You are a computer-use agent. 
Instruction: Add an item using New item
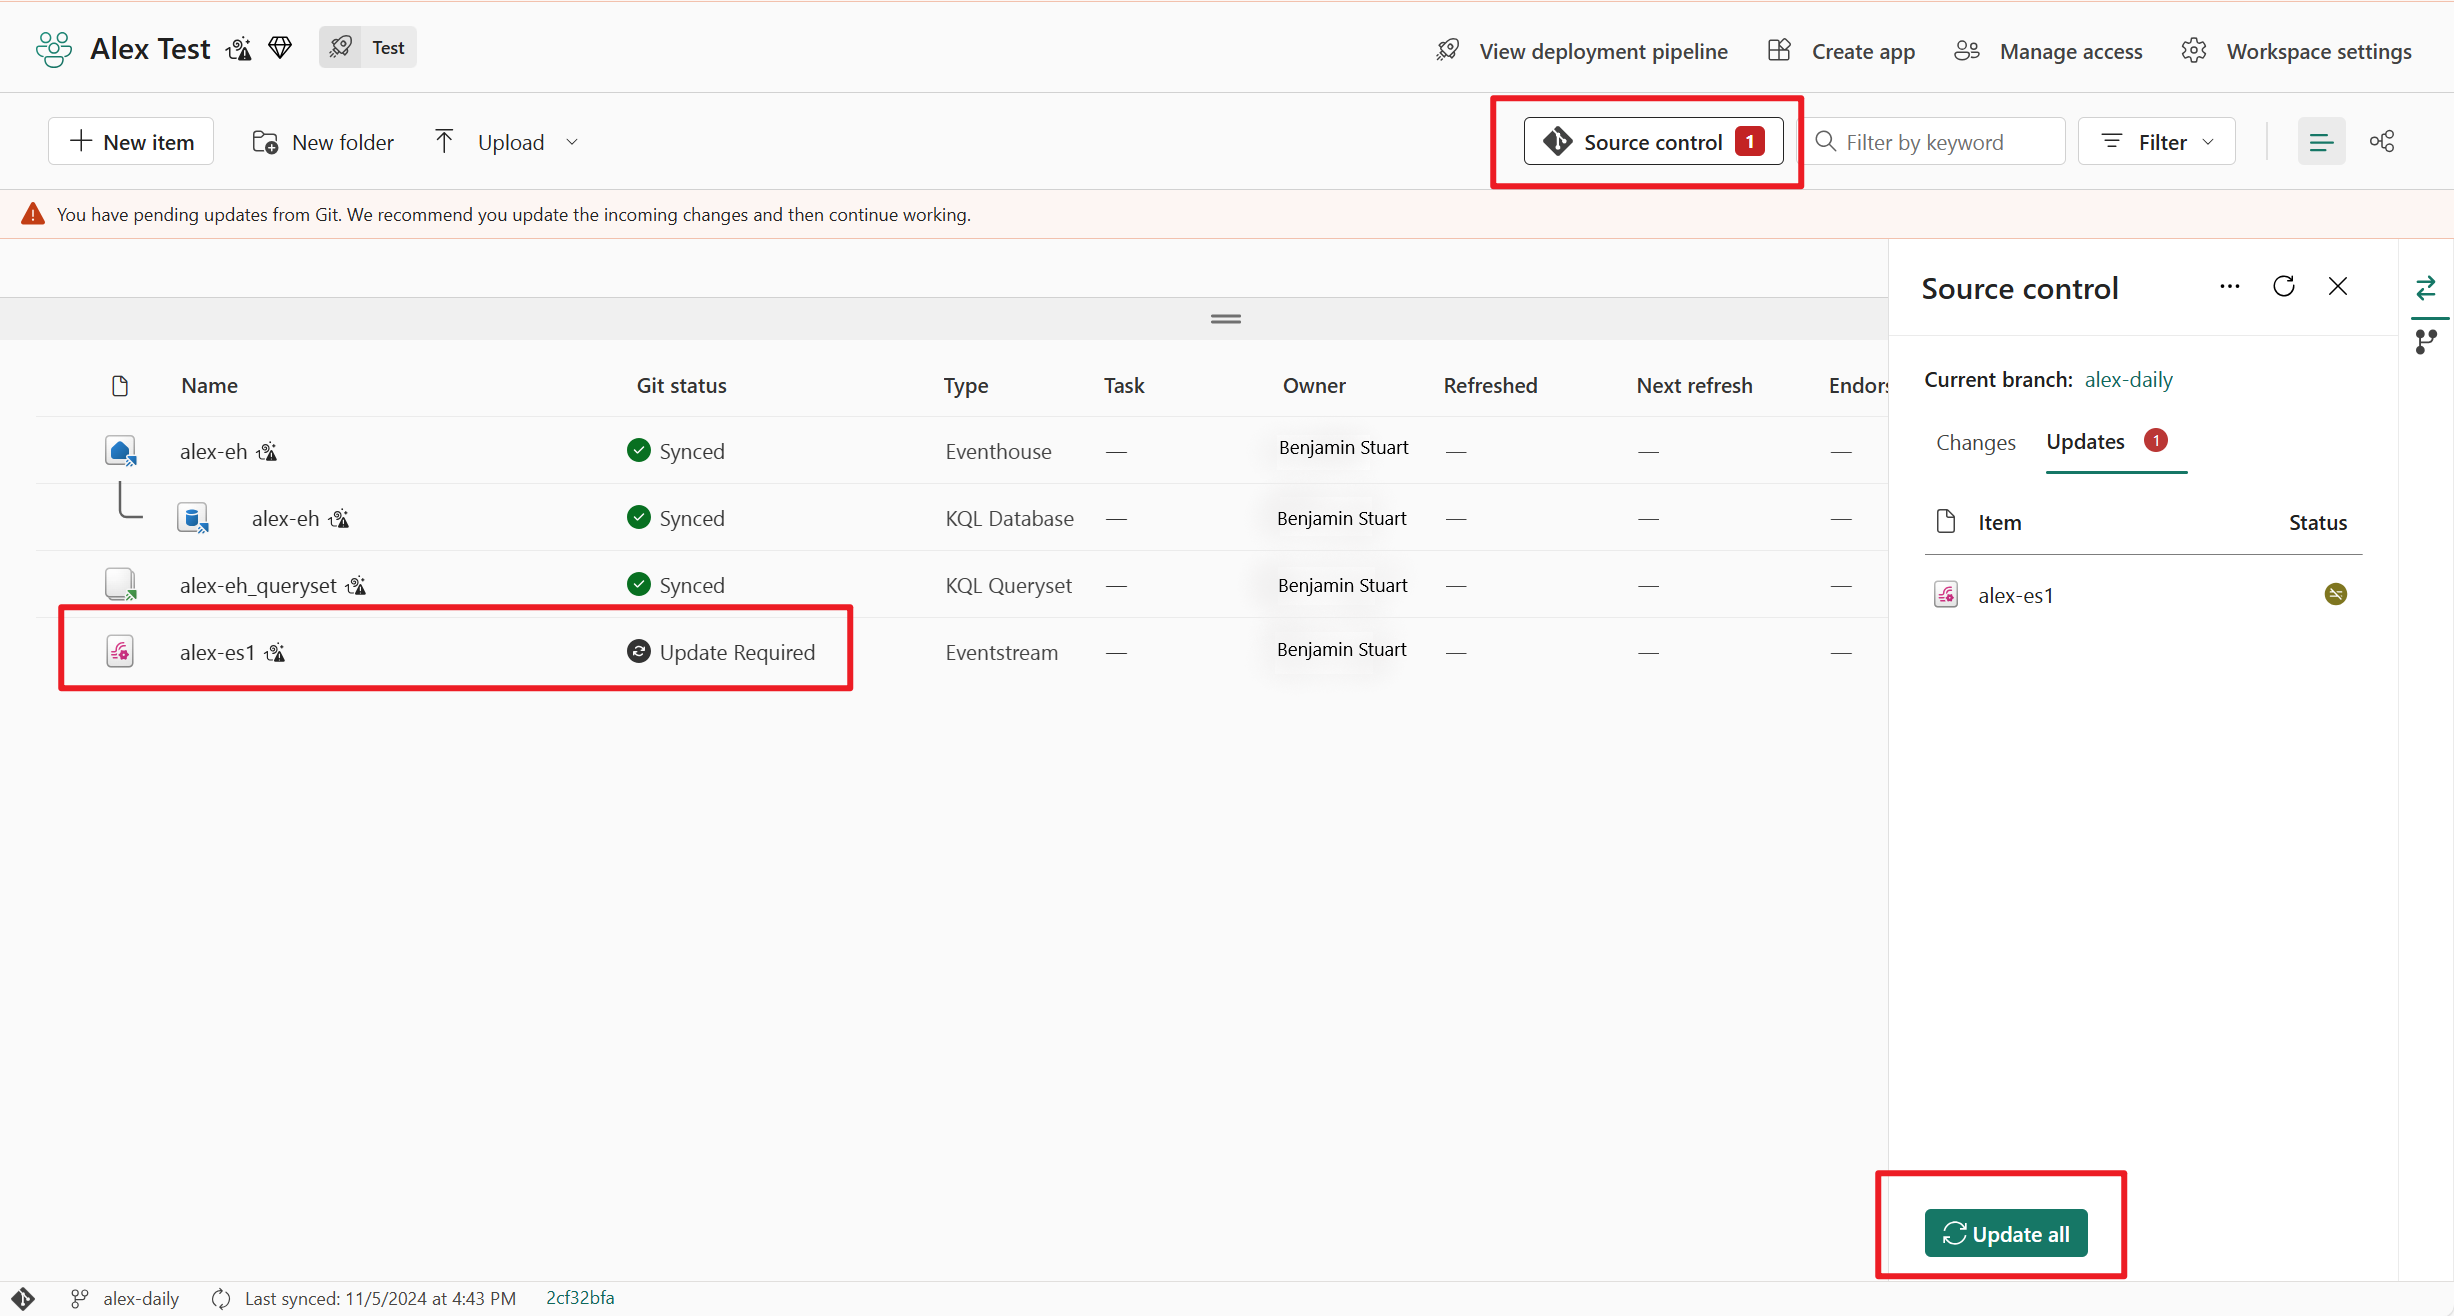pos(131,141)
